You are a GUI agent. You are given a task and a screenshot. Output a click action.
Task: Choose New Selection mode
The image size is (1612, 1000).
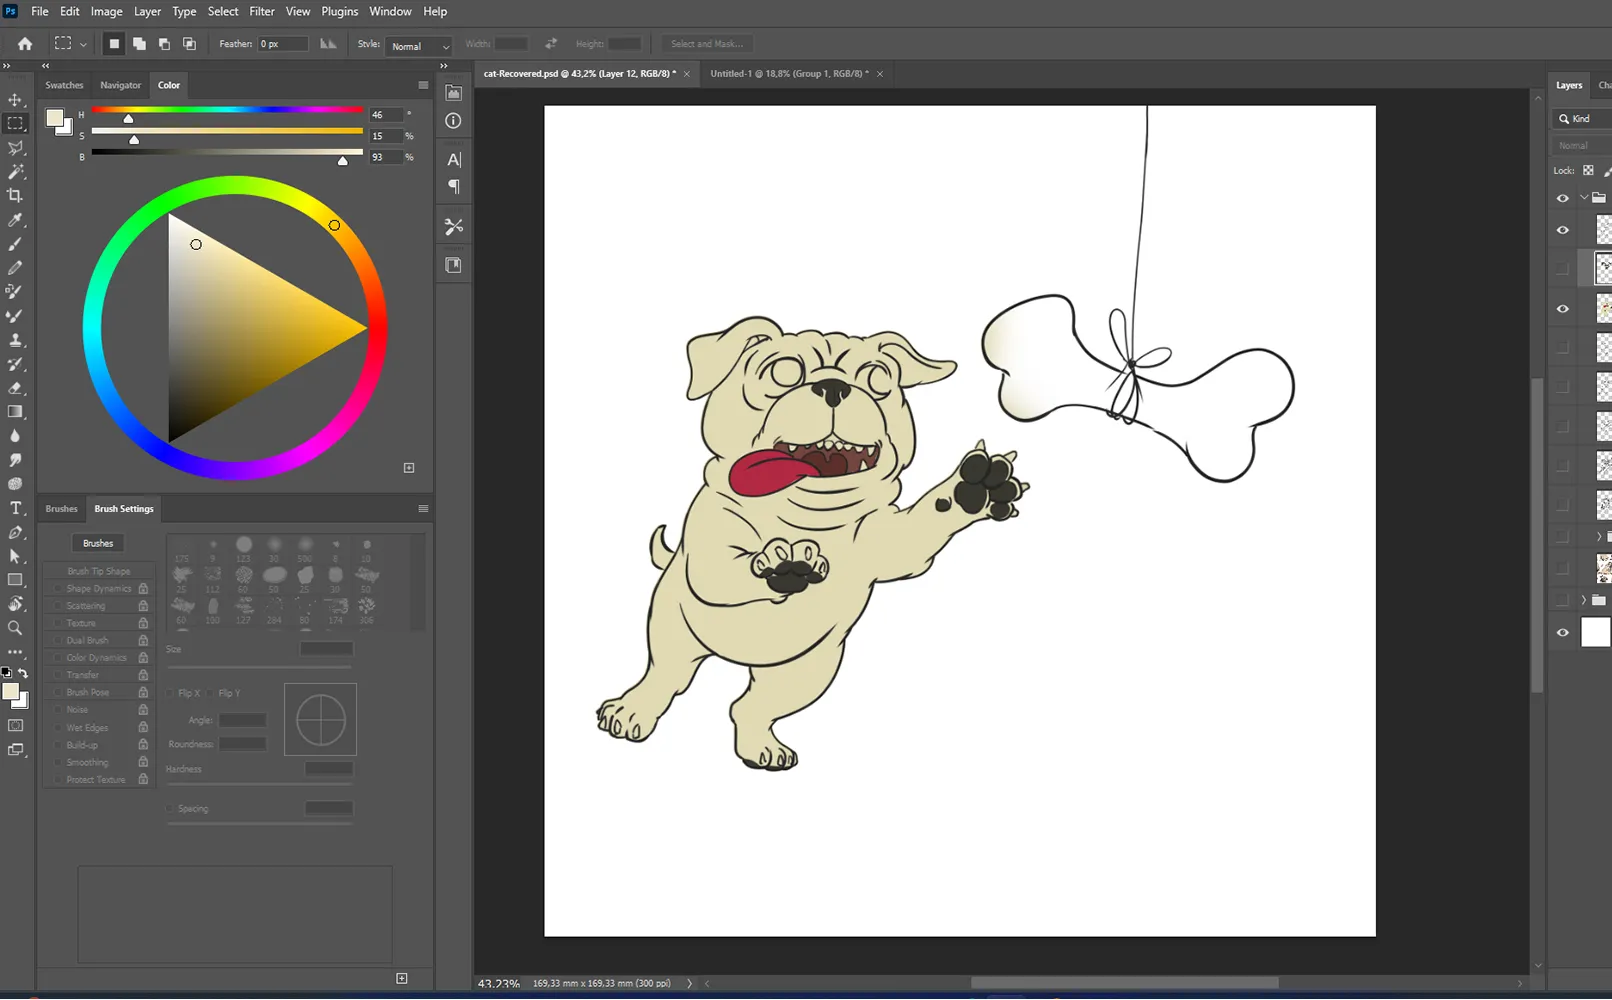[x=114, y=44]
